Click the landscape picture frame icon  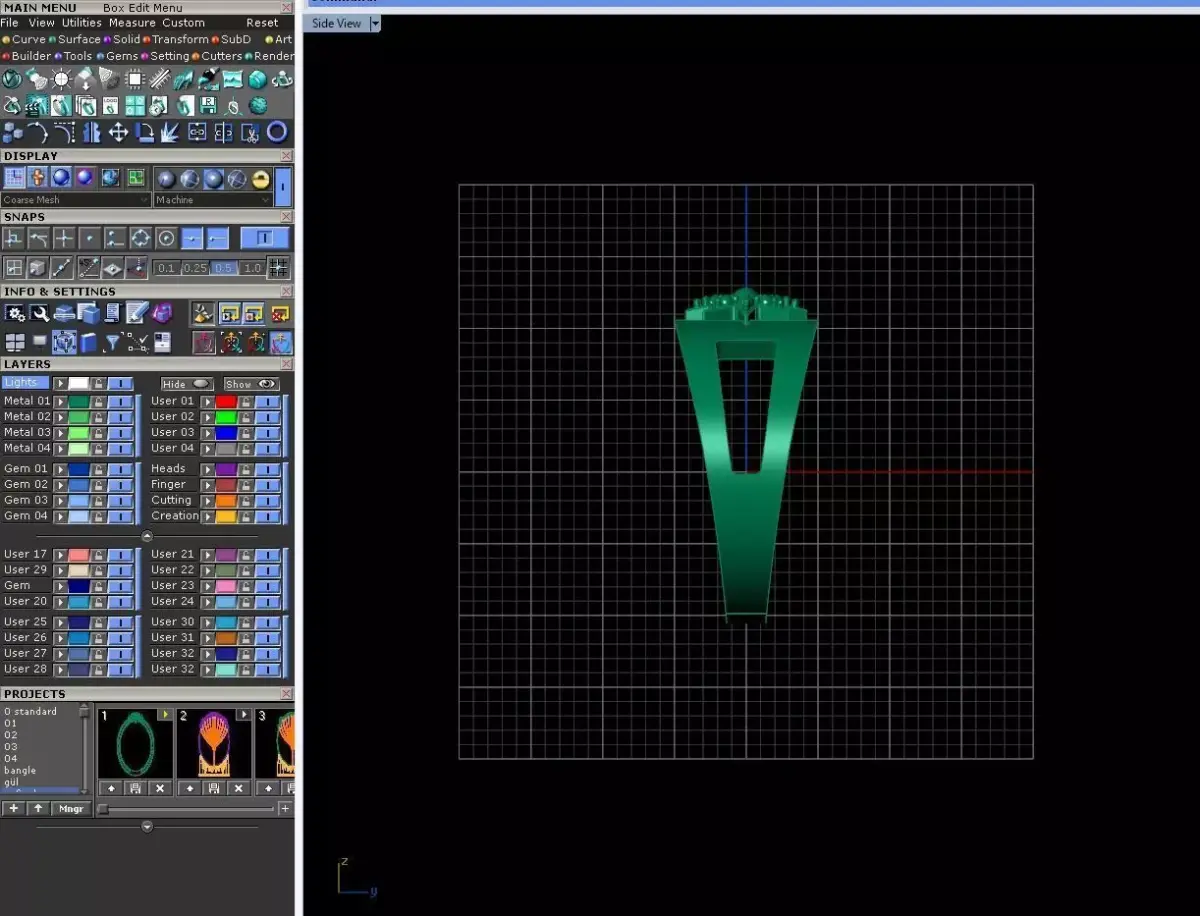232,79
